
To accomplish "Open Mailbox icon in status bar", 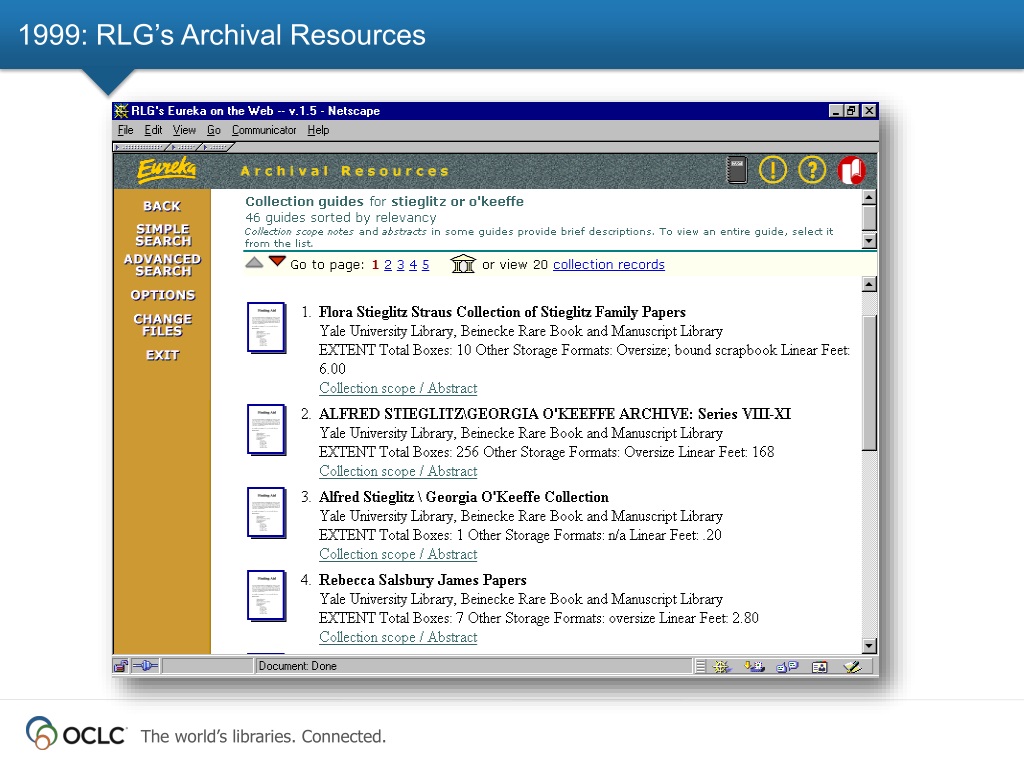I will click(754, 667).
